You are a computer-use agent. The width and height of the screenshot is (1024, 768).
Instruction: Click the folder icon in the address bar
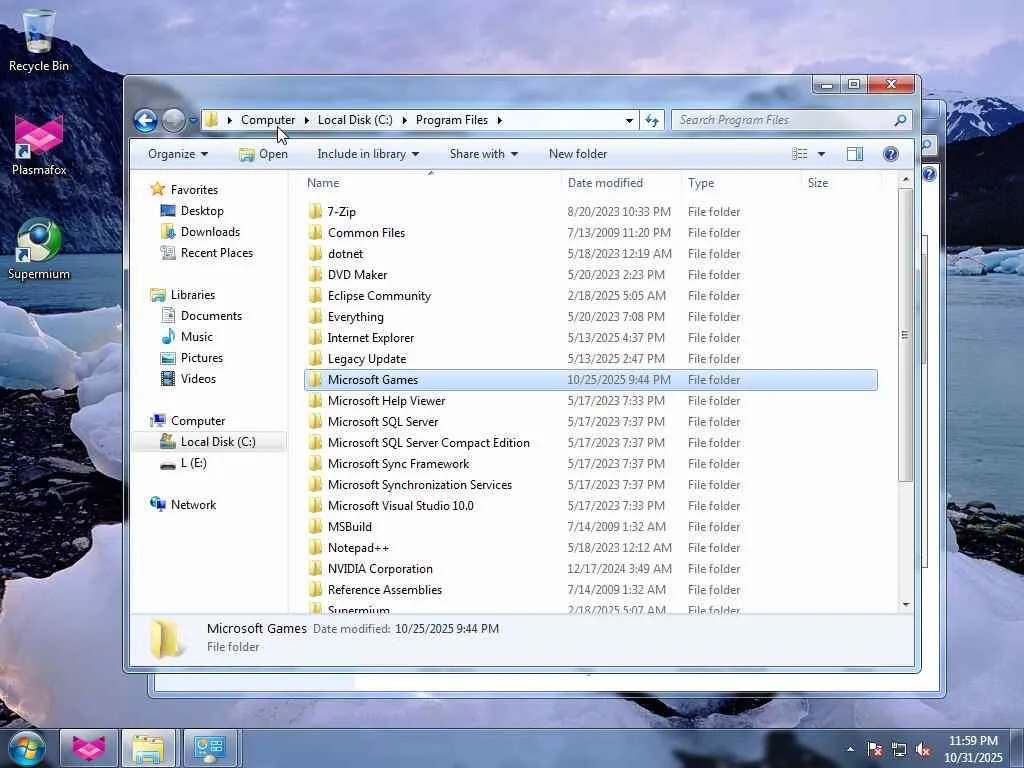coord(211,120)
